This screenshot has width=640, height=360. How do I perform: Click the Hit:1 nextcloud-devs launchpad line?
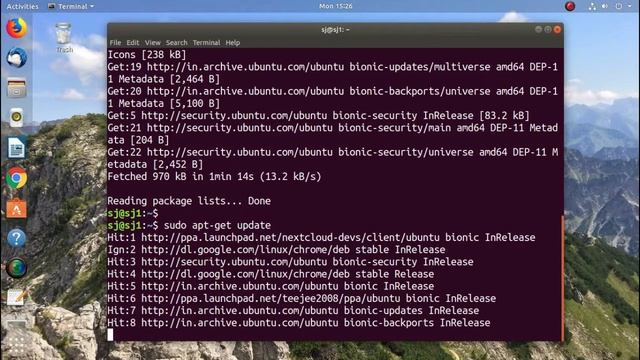click(x=321, y=238)
